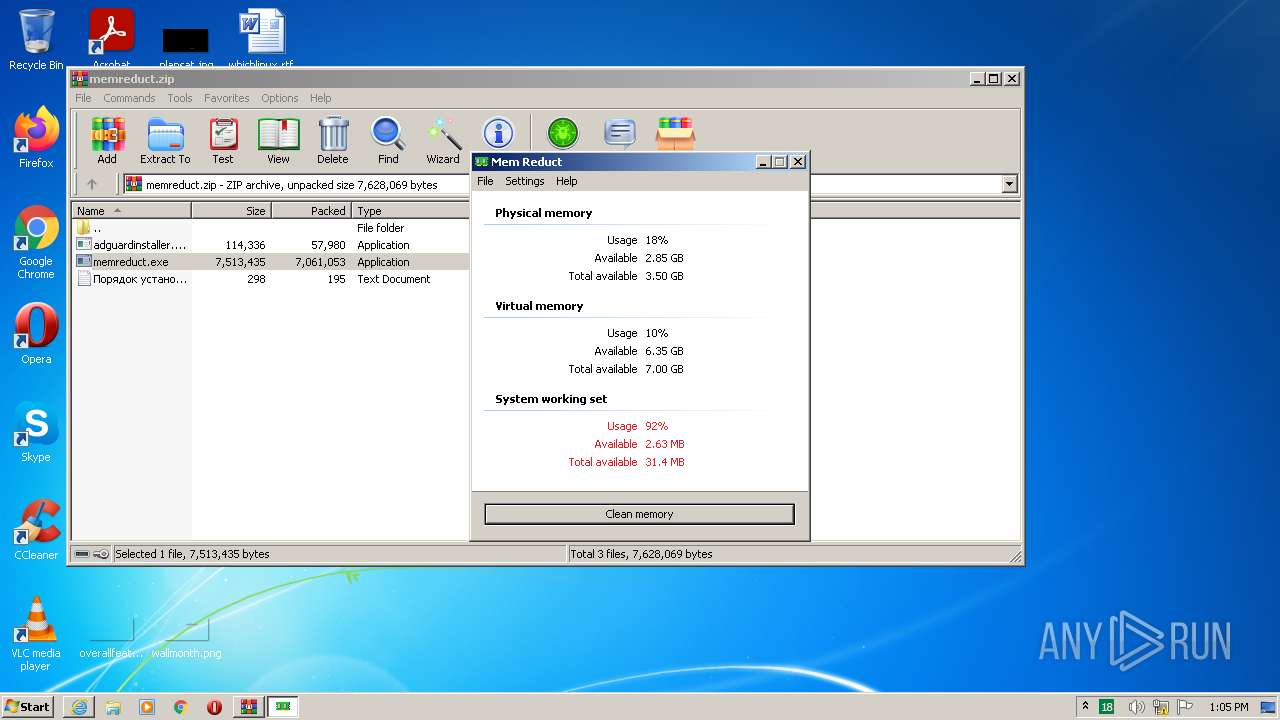Click the Find magnifier toolbar icon
1280x720 pixels.
(x=388, y=140)
